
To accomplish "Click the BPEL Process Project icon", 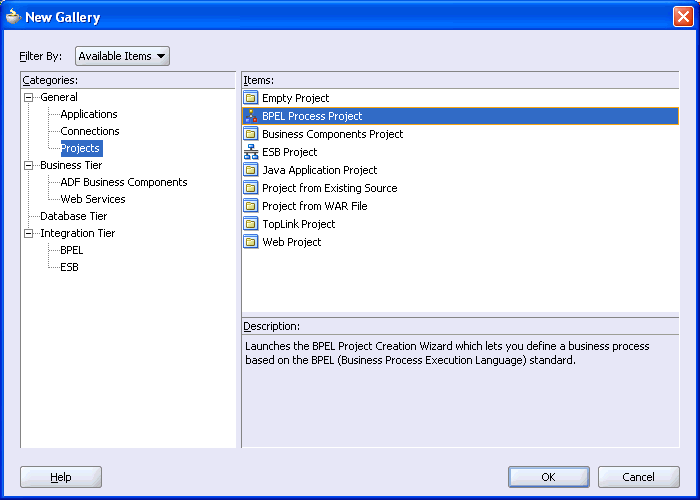I will [x=251, y=116].
